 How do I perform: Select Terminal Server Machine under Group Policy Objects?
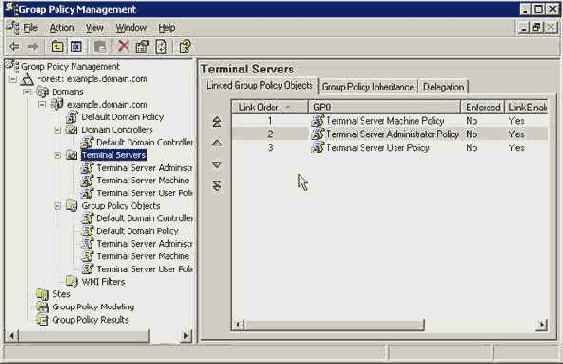pos(143,256)
